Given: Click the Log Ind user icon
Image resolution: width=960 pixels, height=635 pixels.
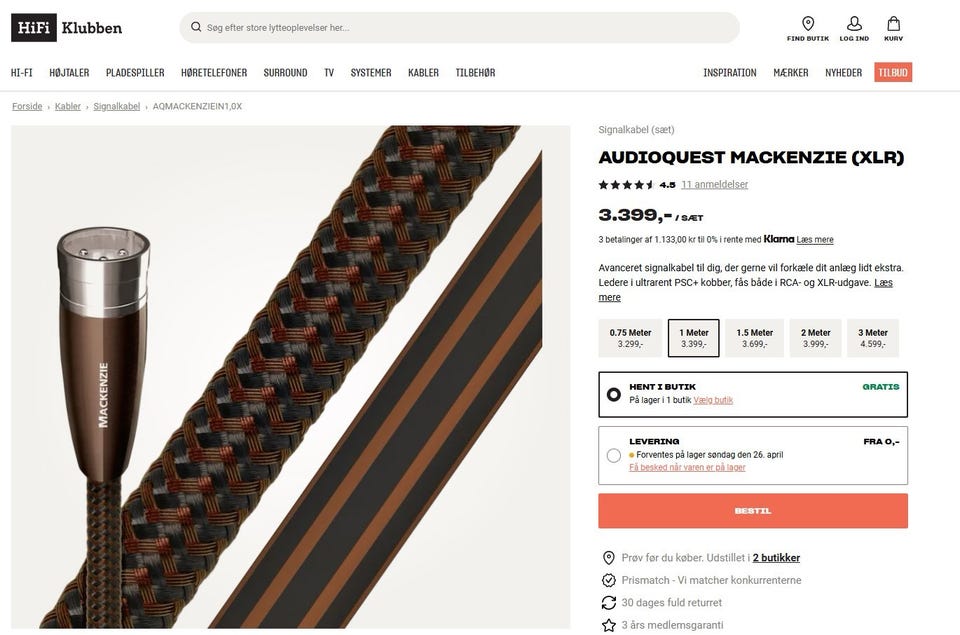Looking at the screenshot, I should click(x=854, y=24).
